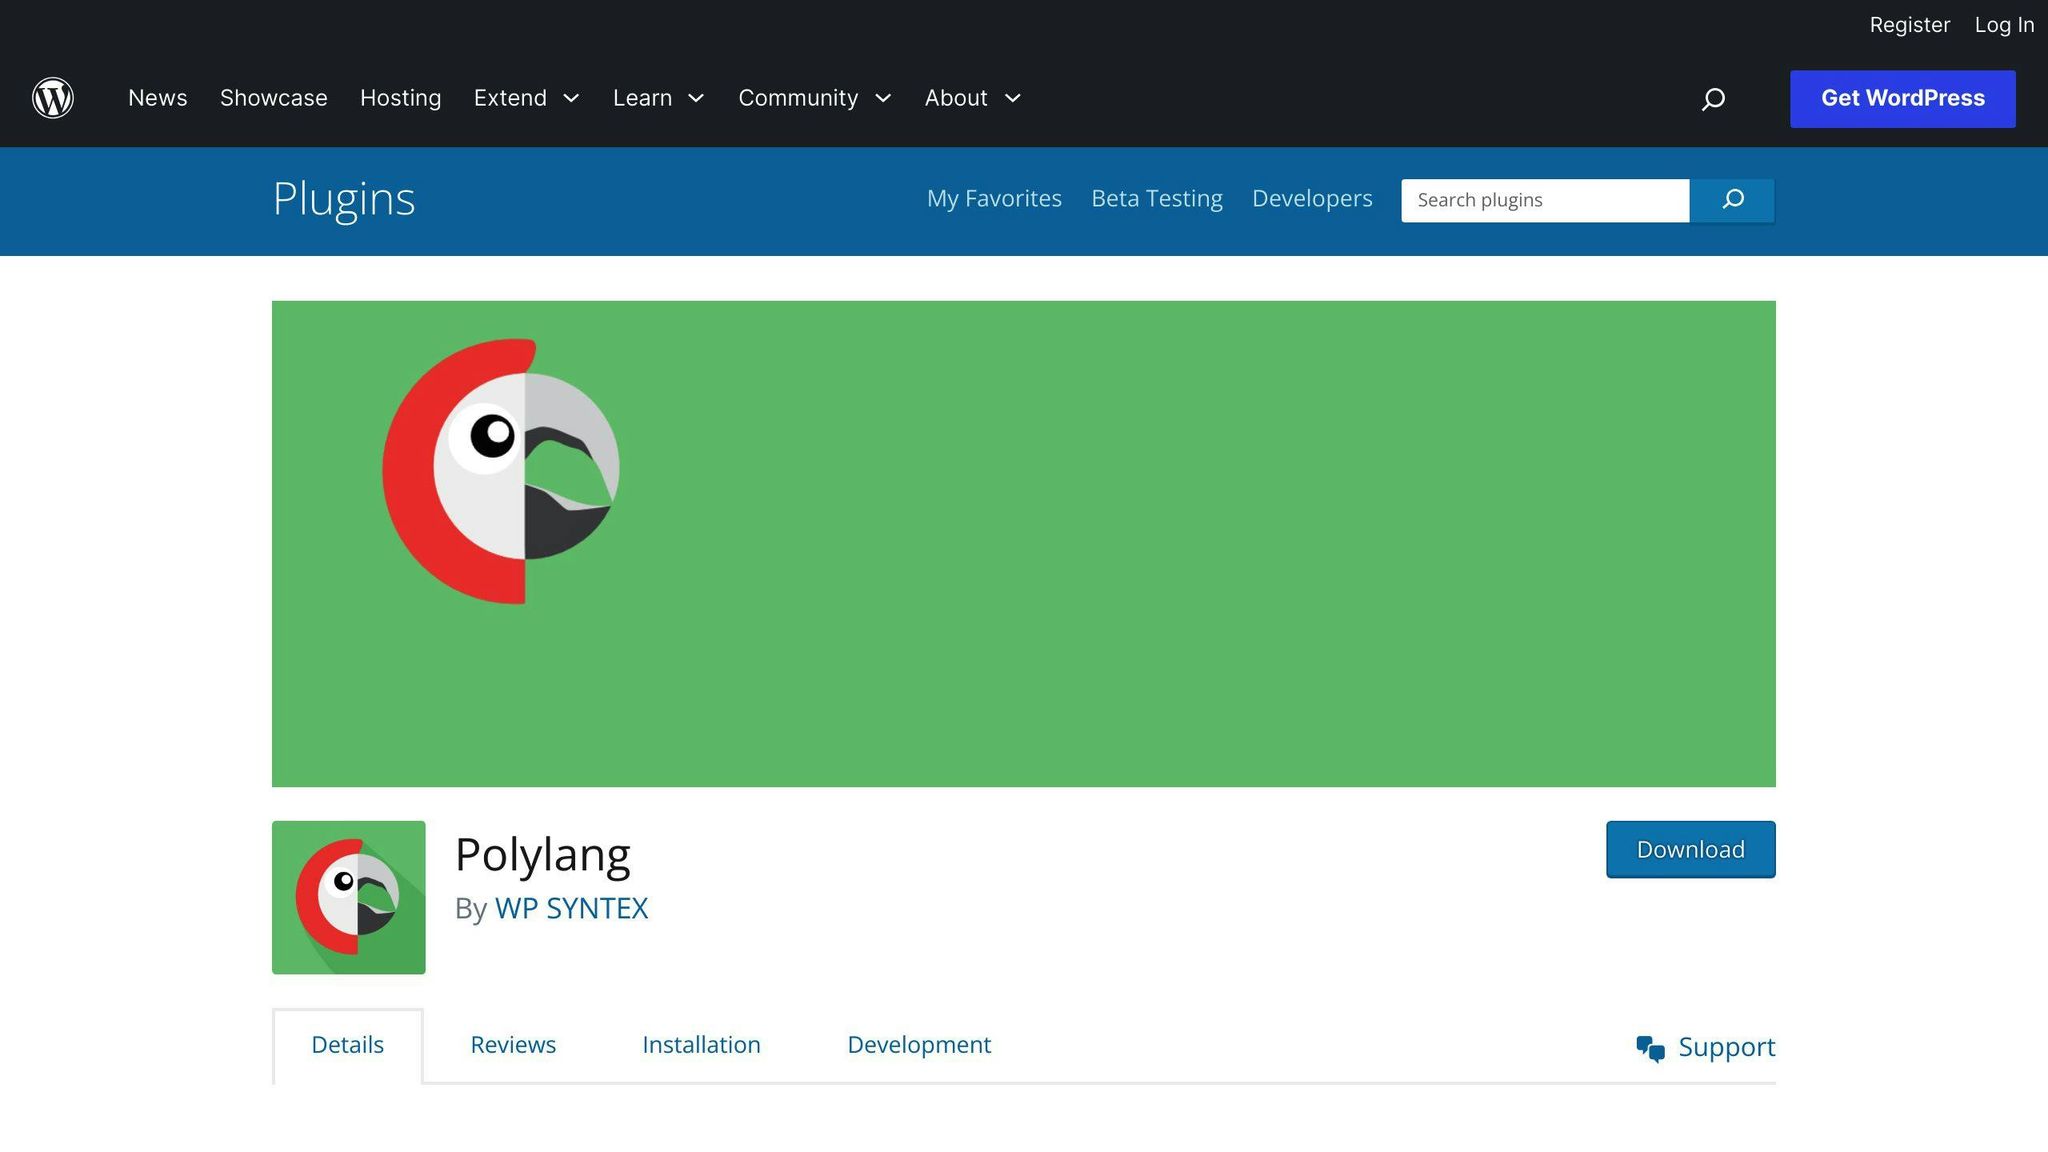This screenshot has height=1152, width=2048.
Task: Click the Support speech bubbles icon
Action: click(x=1650, y=1048)
